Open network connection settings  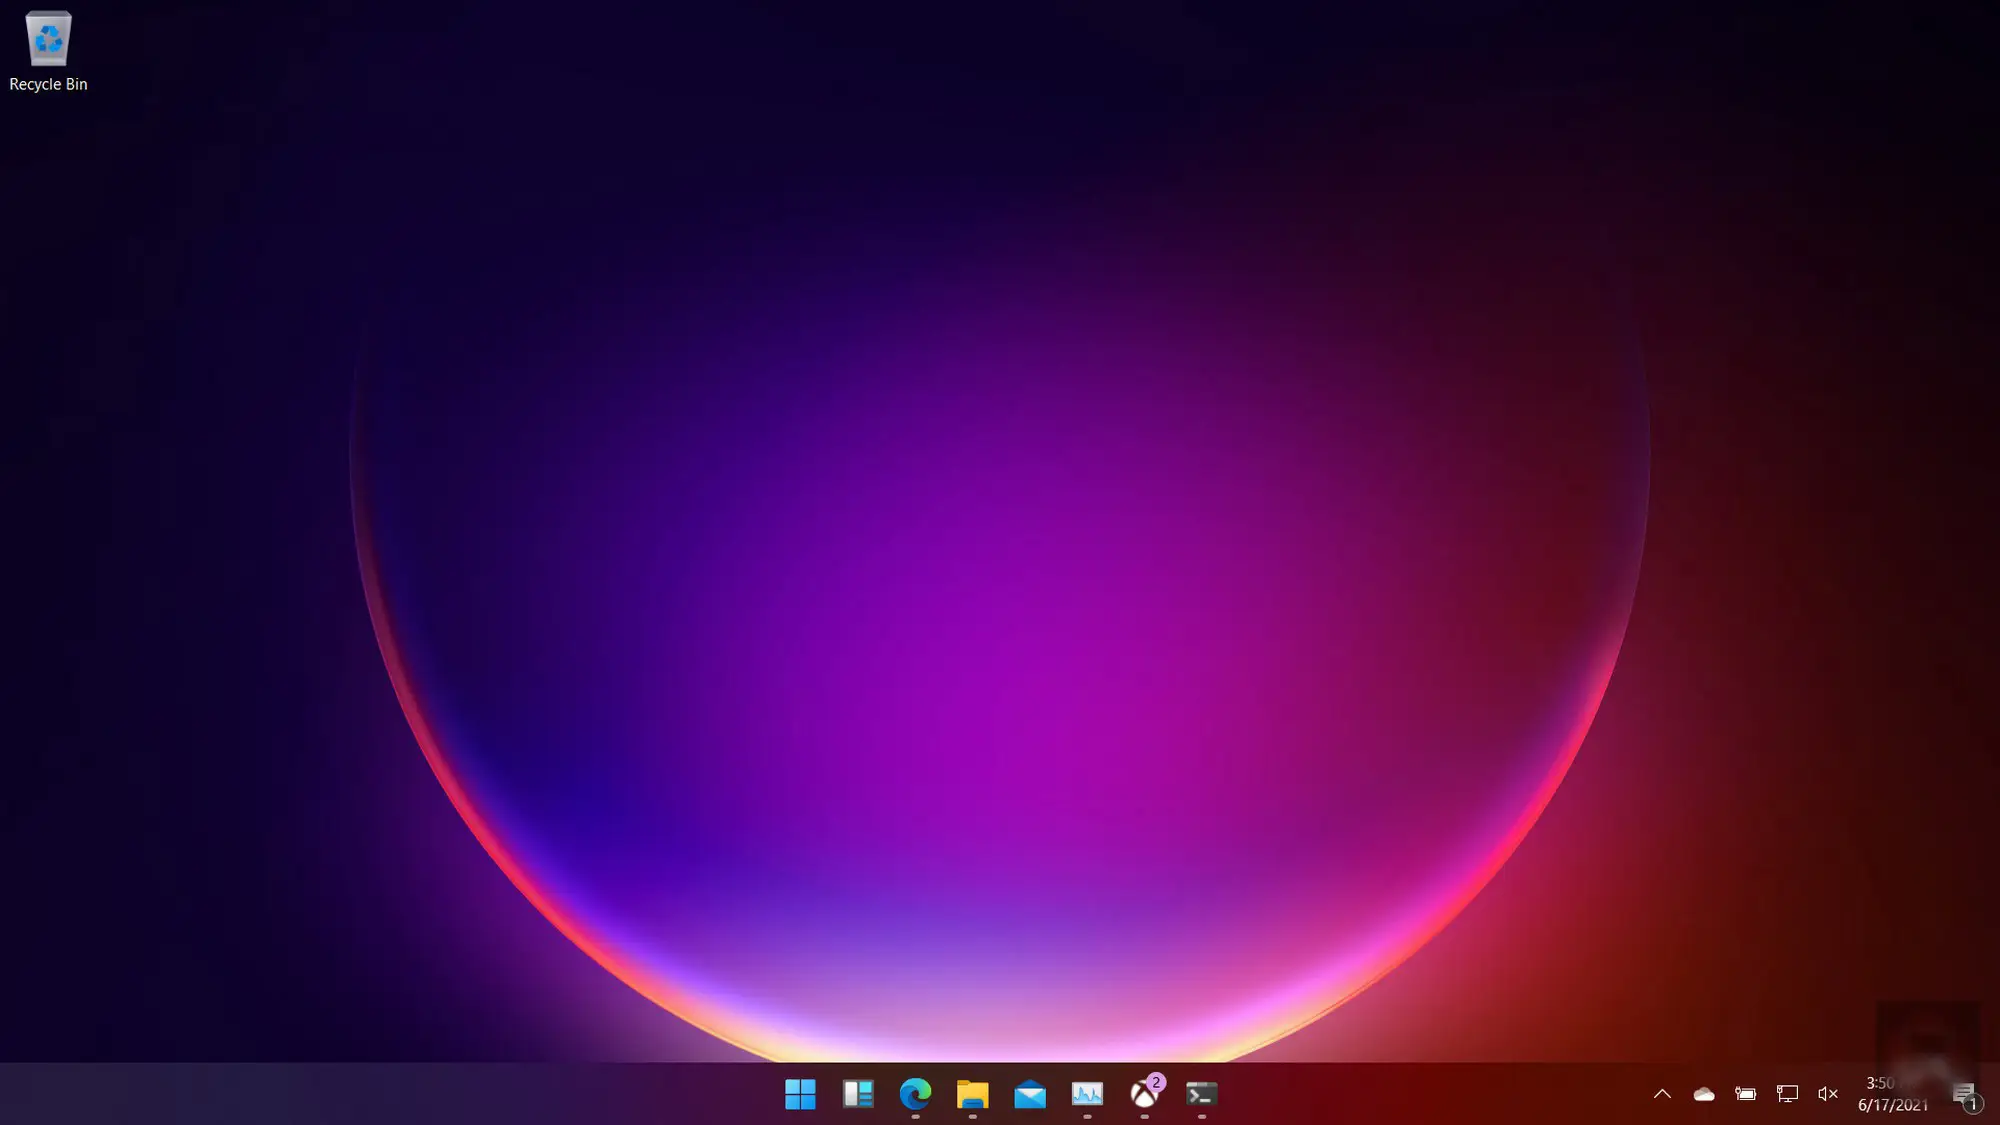(x=1787, y=1093)
